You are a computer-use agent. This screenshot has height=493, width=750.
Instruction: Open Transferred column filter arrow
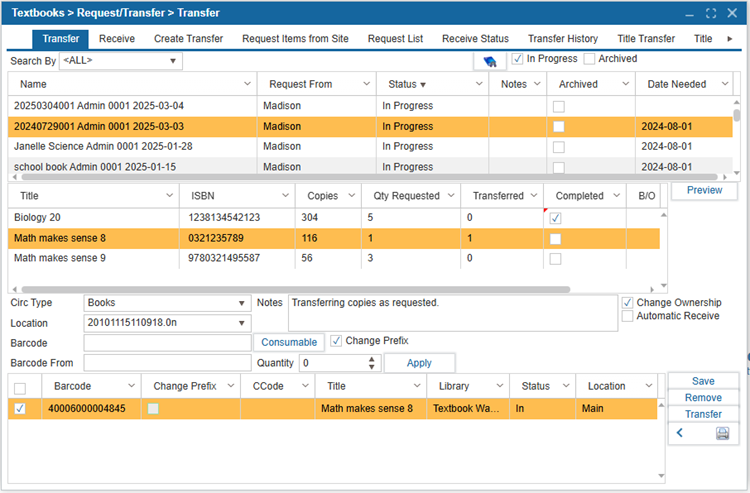click(534, 196)
